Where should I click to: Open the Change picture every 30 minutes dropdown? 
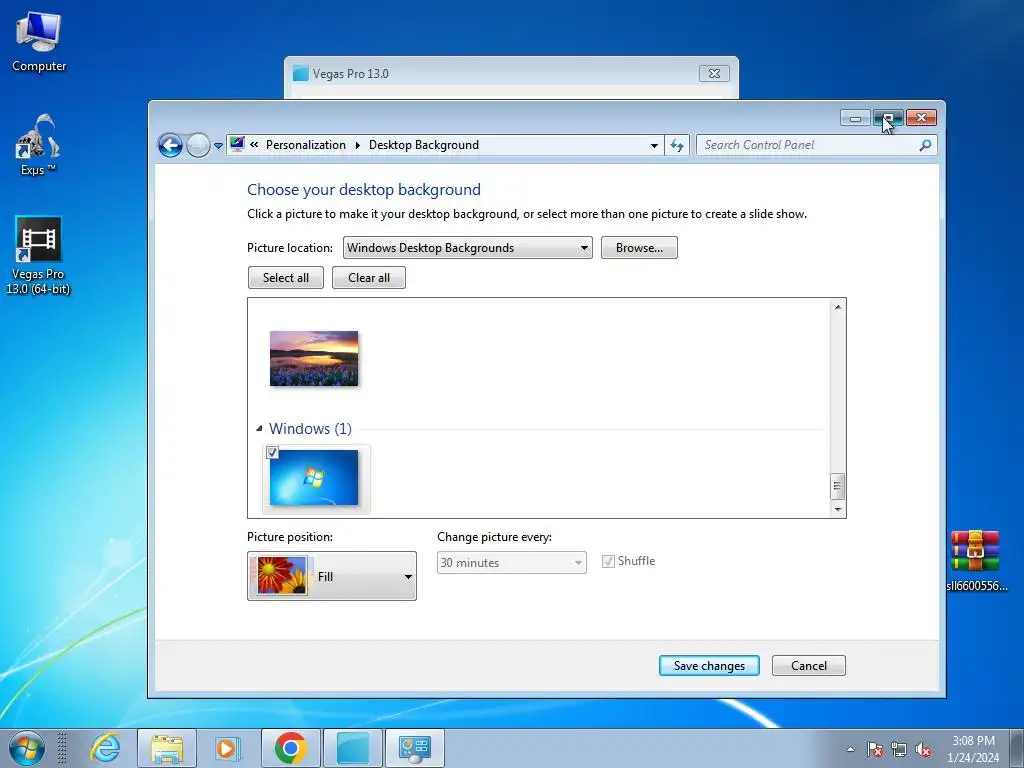[x=511, y=562]
